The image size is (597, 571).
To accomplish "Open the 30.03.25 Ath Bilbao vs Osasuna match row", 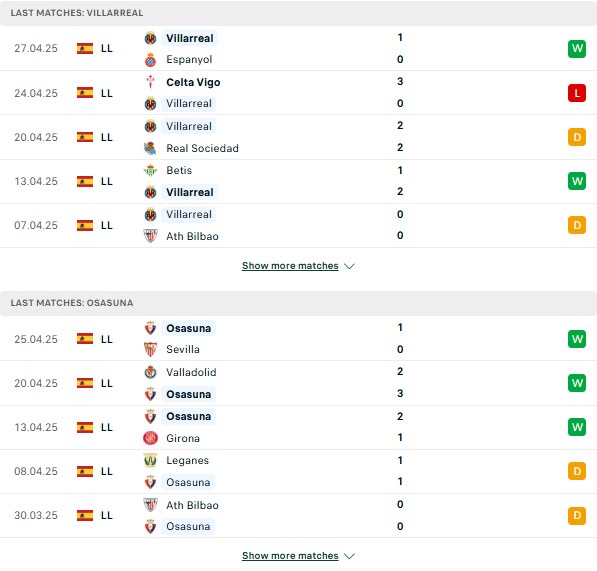I will (x=298, y=516).
